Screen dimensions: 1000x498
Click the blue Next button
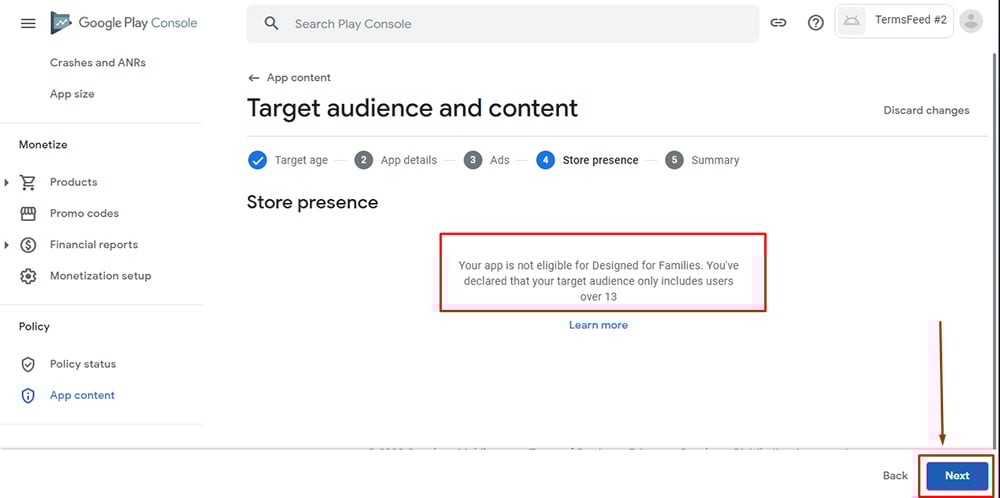coord(957,476)
